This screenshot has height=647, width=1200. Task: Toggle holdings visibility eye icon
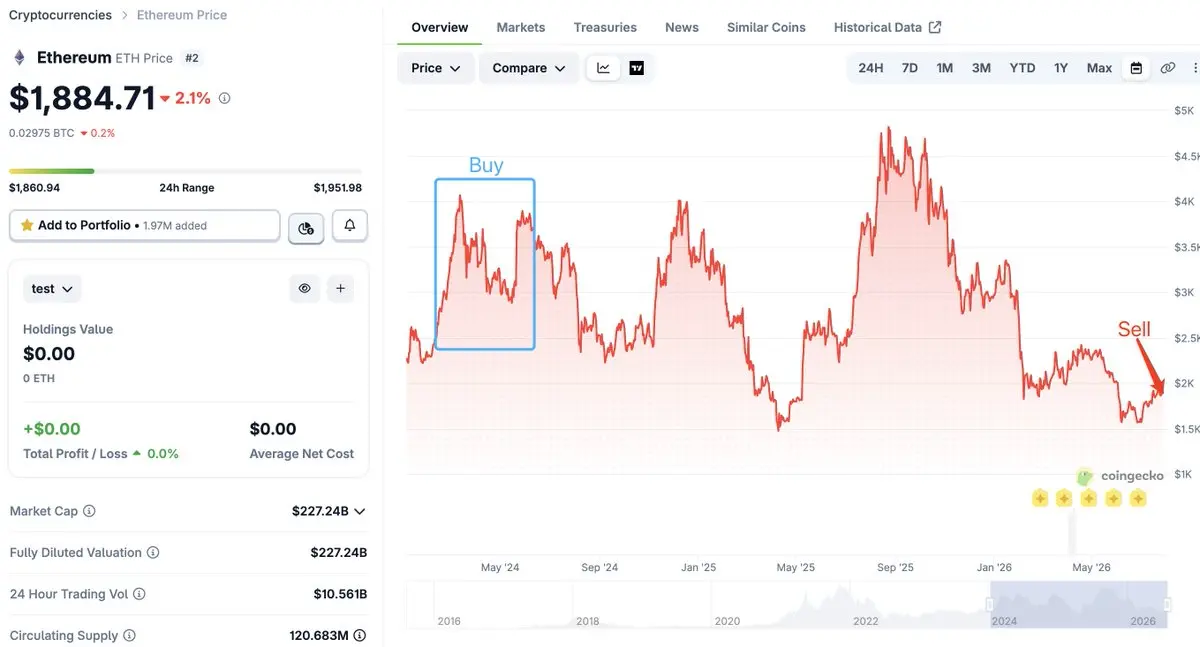coord(305,288)
